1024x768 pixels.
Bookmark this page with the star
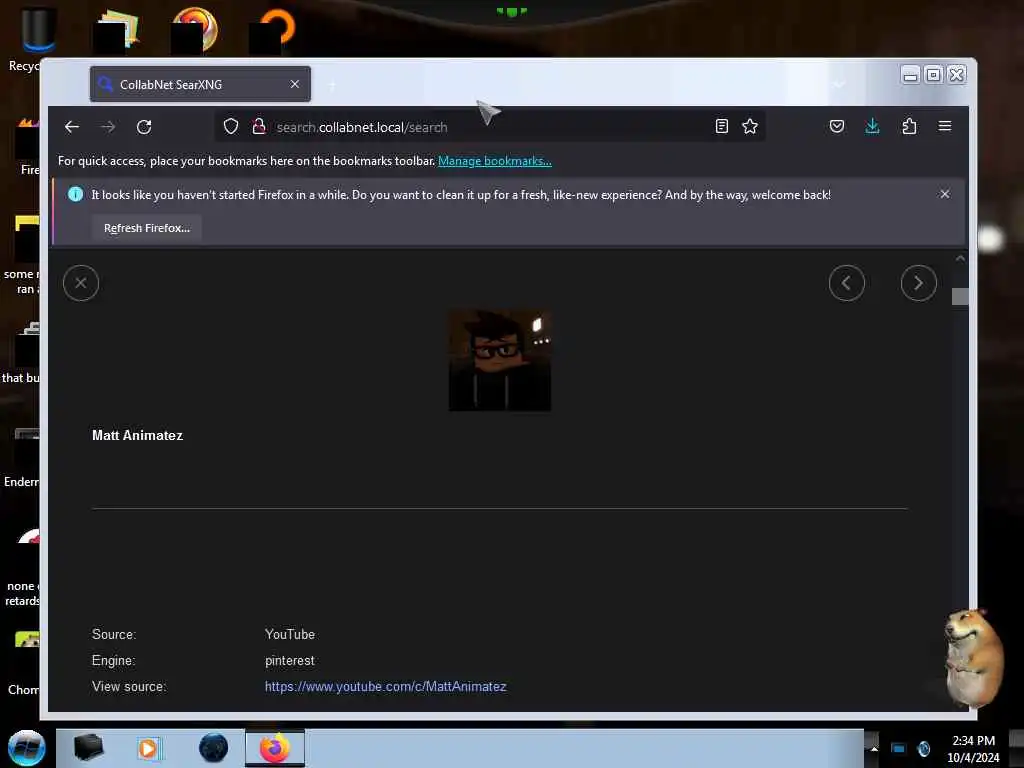coord(750,127)
